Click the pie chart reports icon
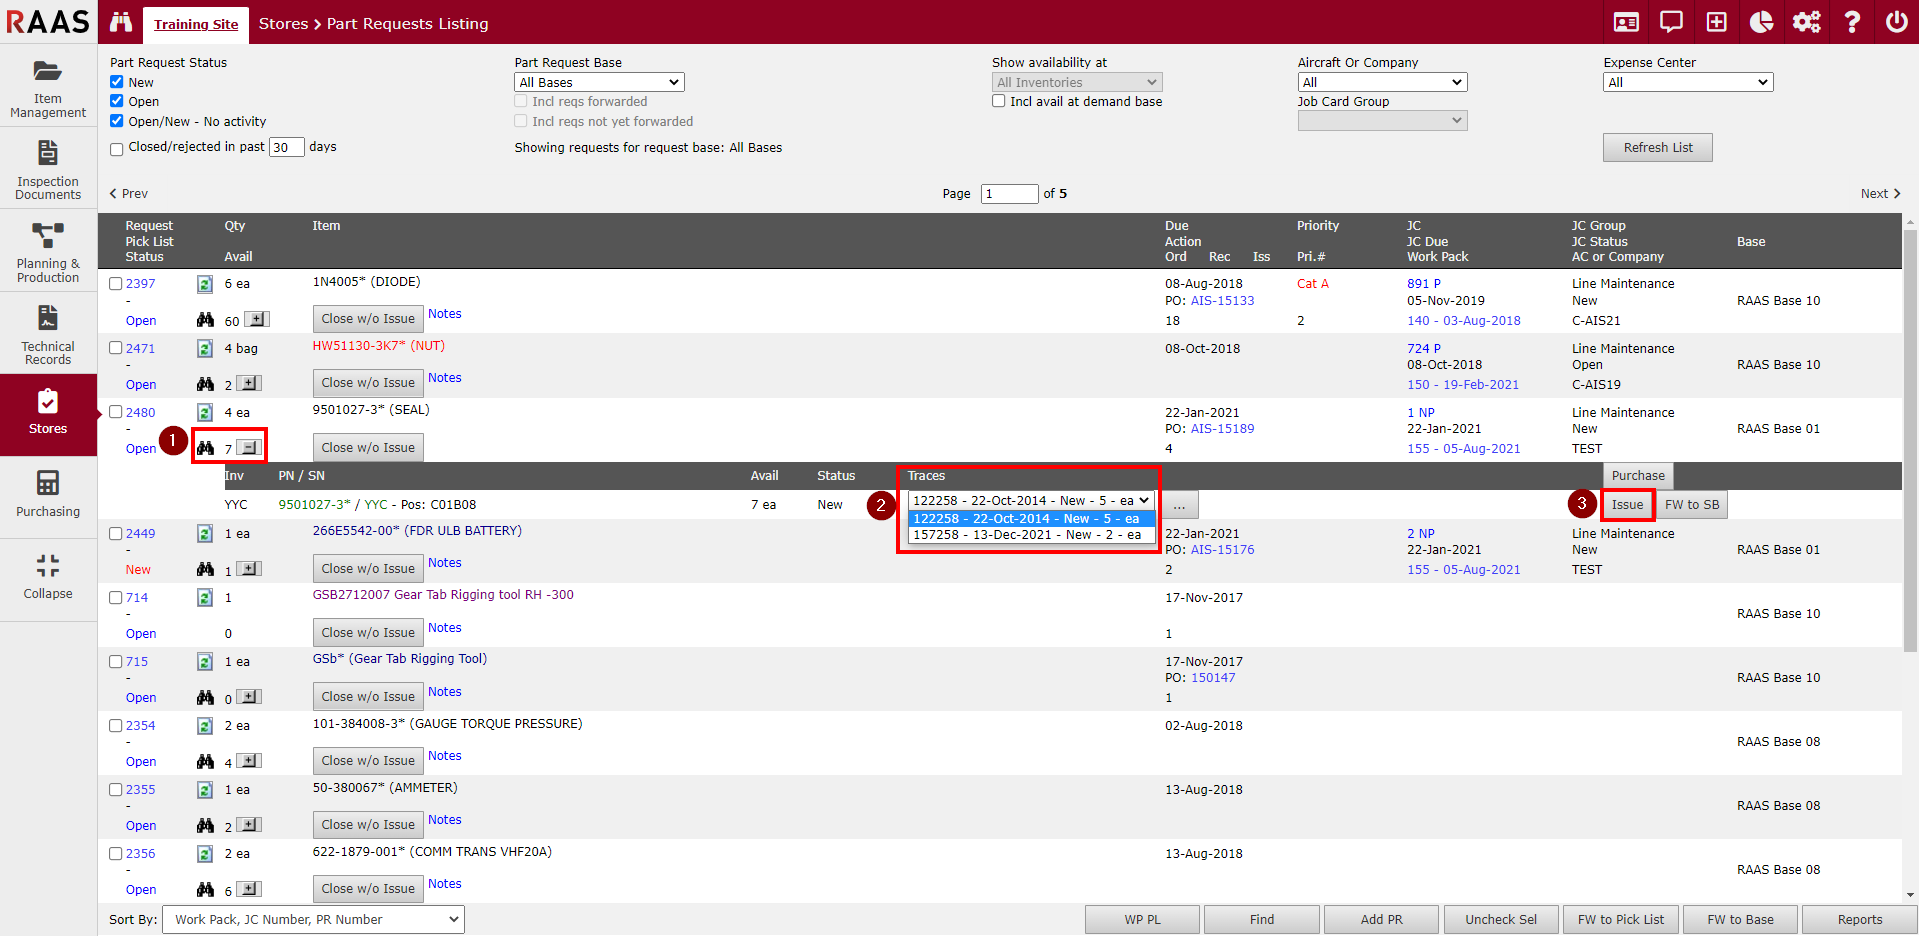1919x936 pixels. tap(1761, 22)
